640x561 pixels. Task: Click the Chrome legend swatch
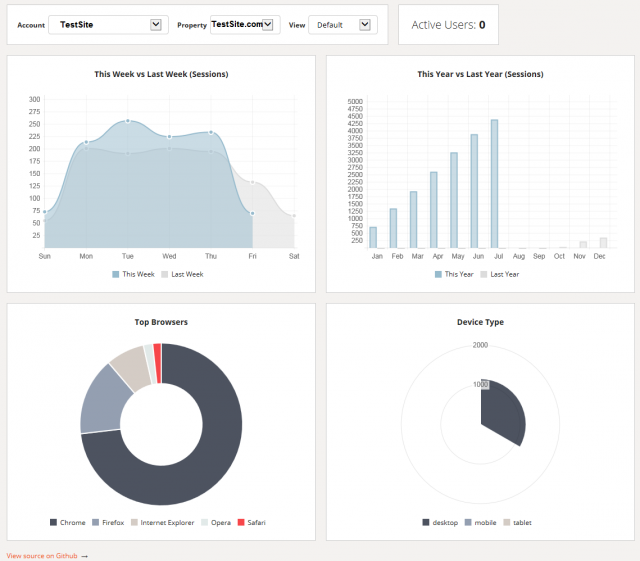[x=53, y=522]
